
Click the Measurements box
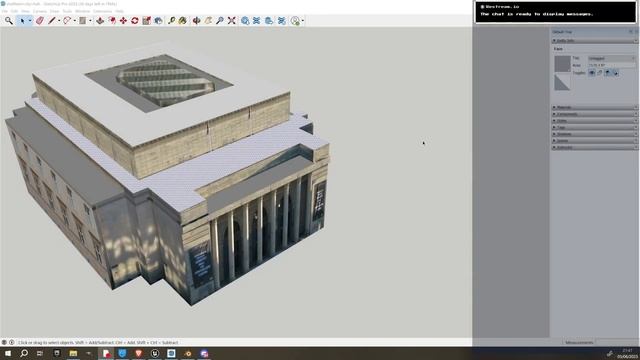coord(617,342)
